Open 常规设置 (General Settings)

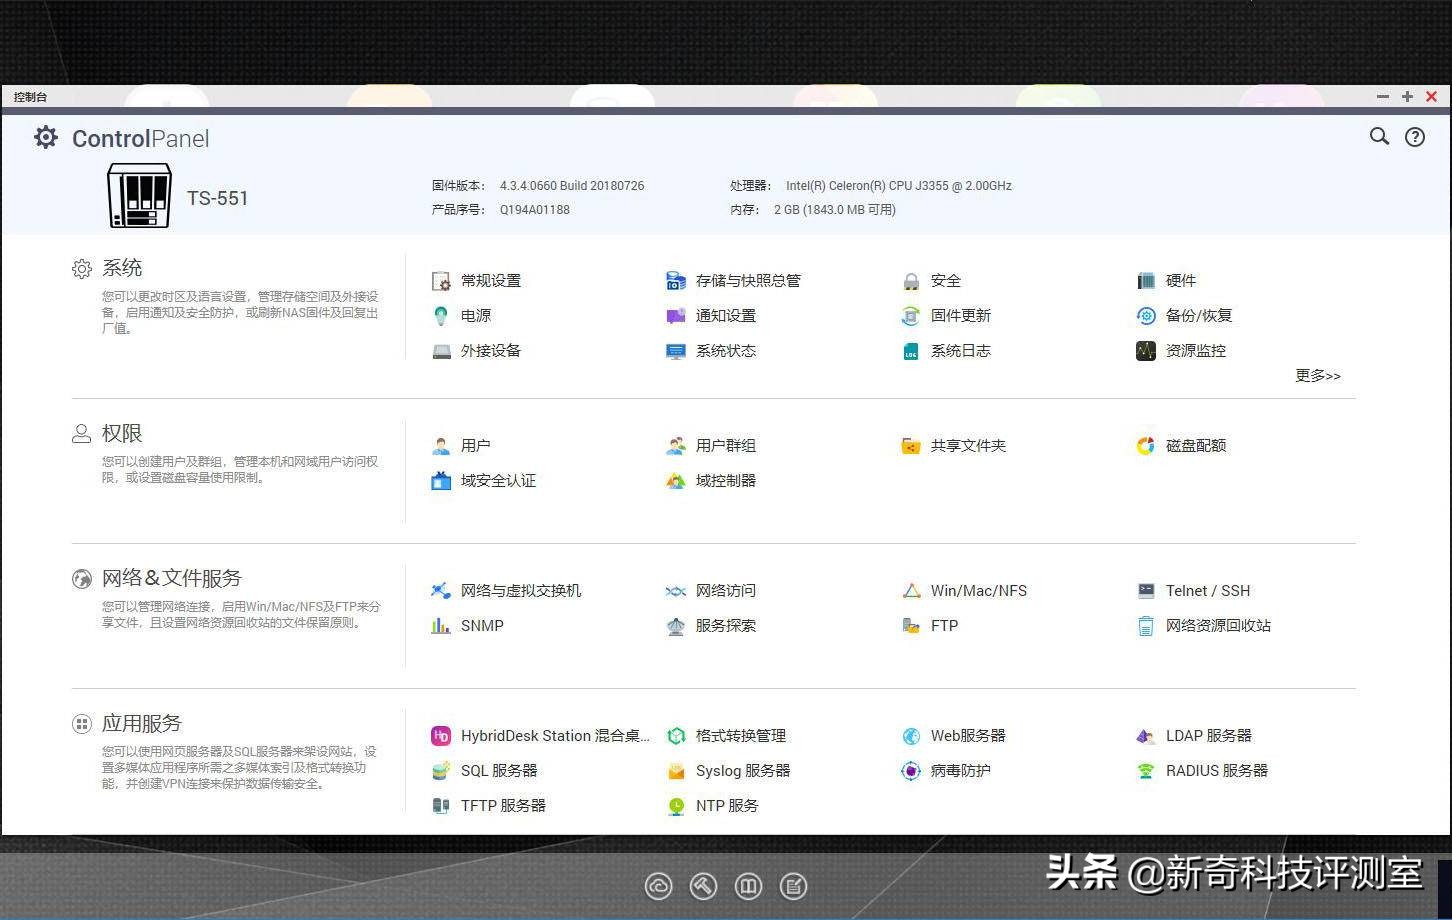coord(491,280)
